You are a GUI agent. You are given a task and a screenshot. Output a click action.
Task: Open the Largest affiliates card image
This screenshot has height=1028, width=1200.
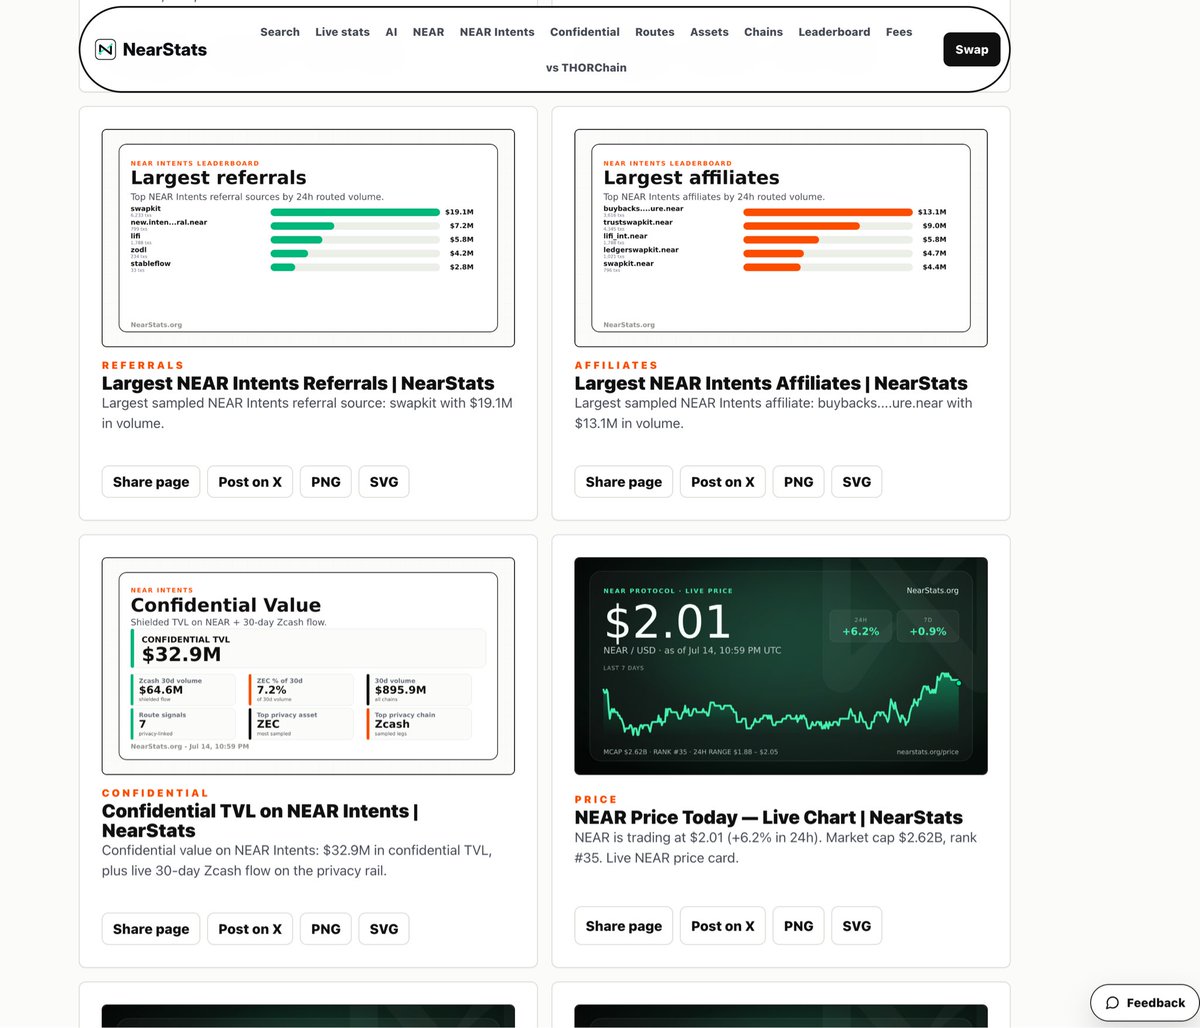click(x=781, y=238)
